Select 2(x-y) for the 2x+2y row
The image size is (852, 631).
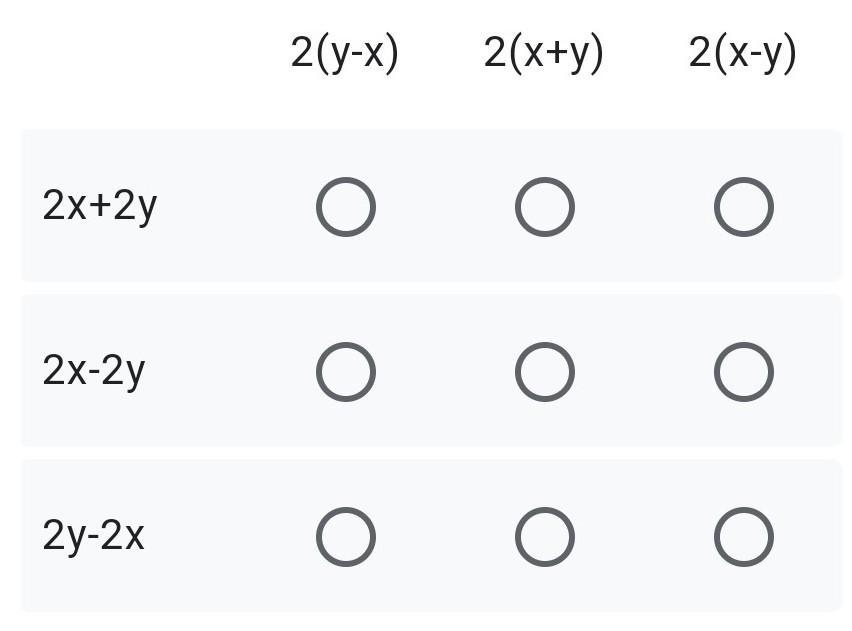[x=743, y=207]
